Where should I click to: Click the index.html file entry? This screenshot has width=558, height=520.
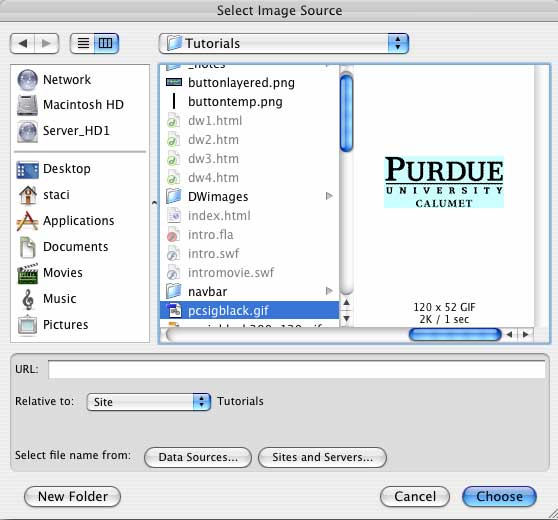pyautogui.click(x=249, y=216)
